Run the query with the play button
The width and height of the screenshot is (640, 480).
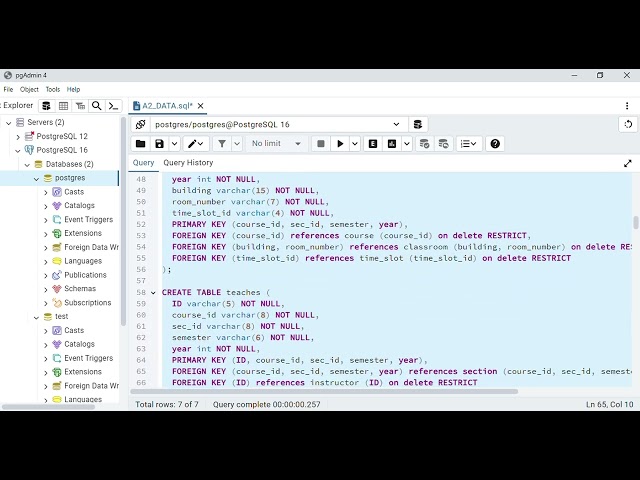(340, 144)
